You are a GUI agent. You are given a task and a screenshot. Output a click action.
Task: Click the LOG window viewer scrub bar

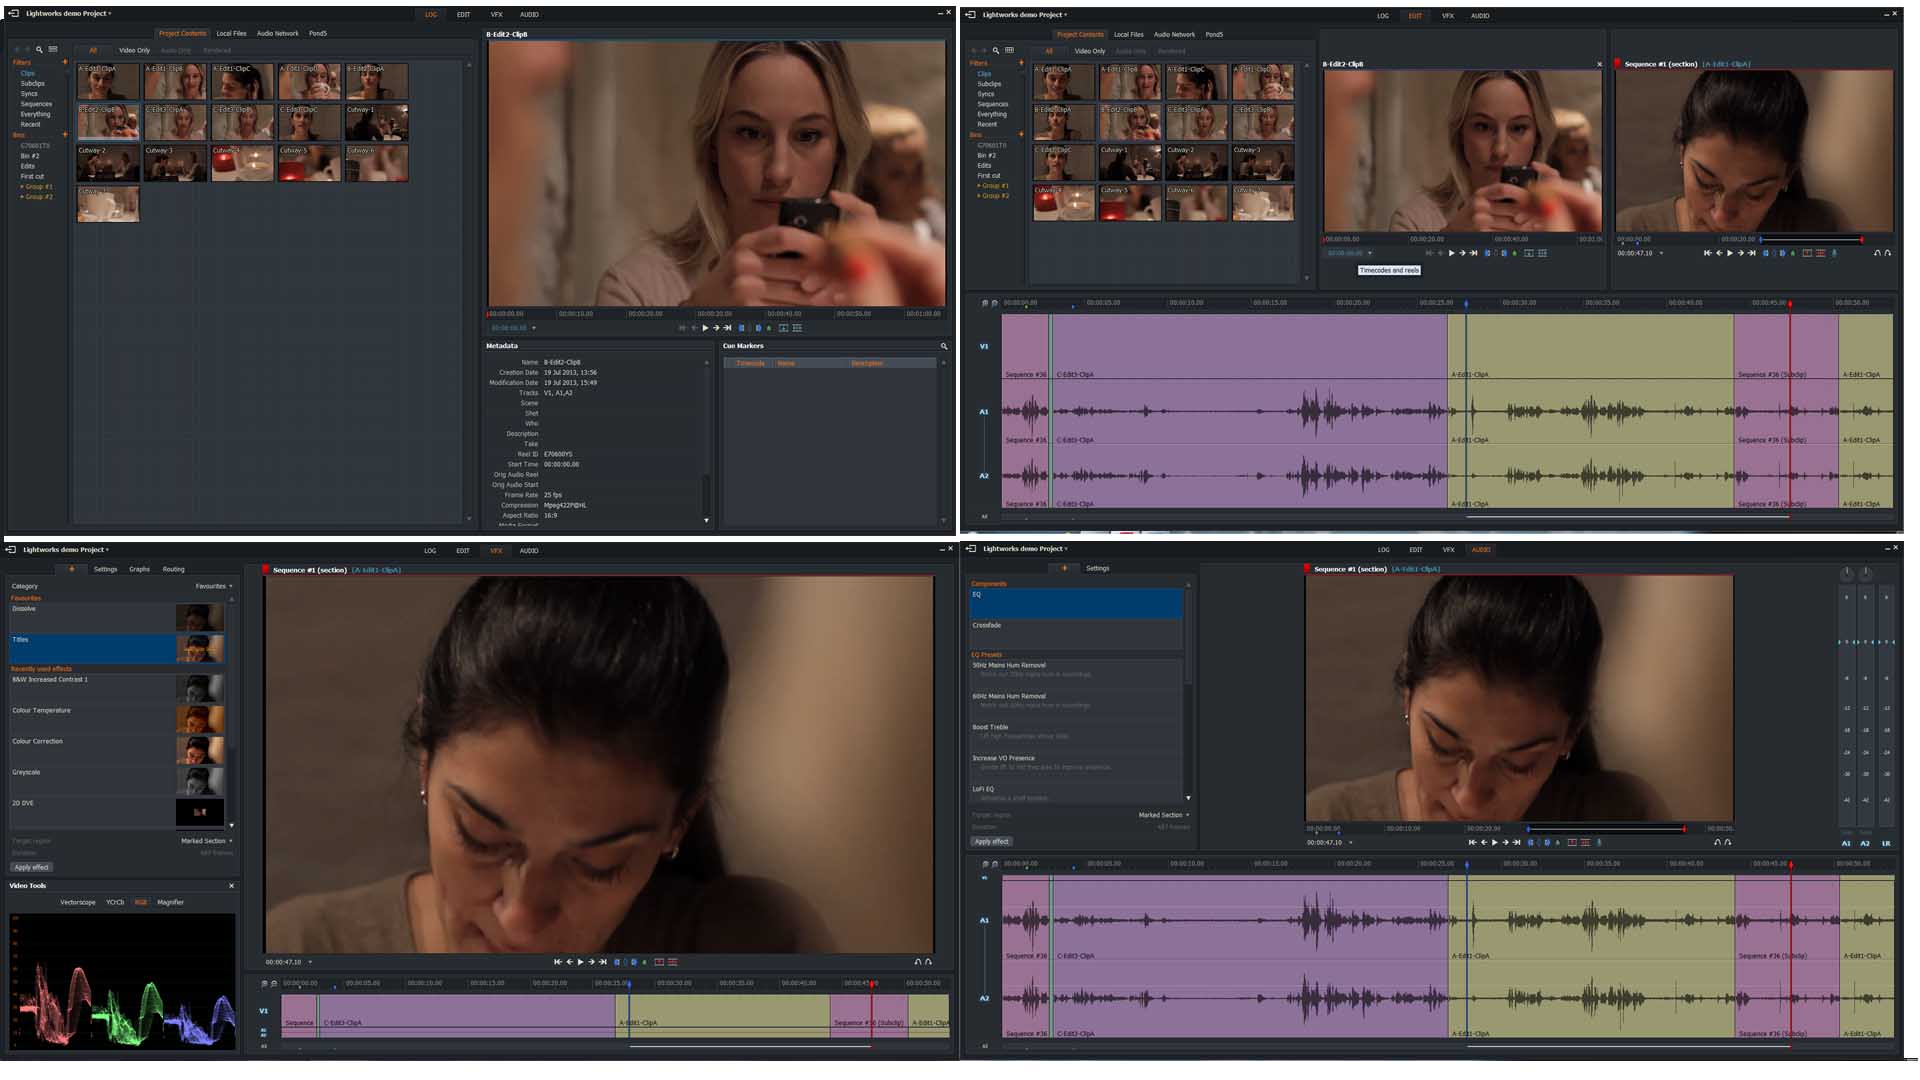(x=714, y=313)
